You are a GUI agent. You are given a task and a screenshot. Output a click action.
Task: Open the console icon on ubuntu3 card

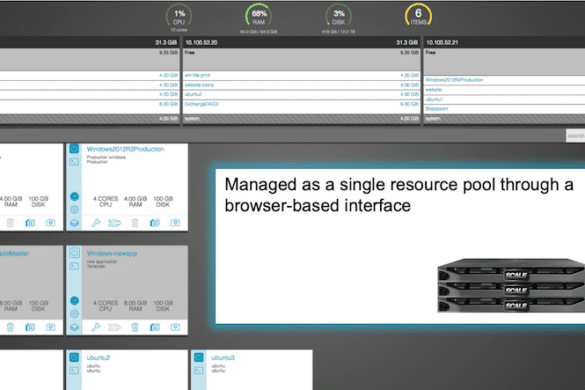(x=199, y=371)
